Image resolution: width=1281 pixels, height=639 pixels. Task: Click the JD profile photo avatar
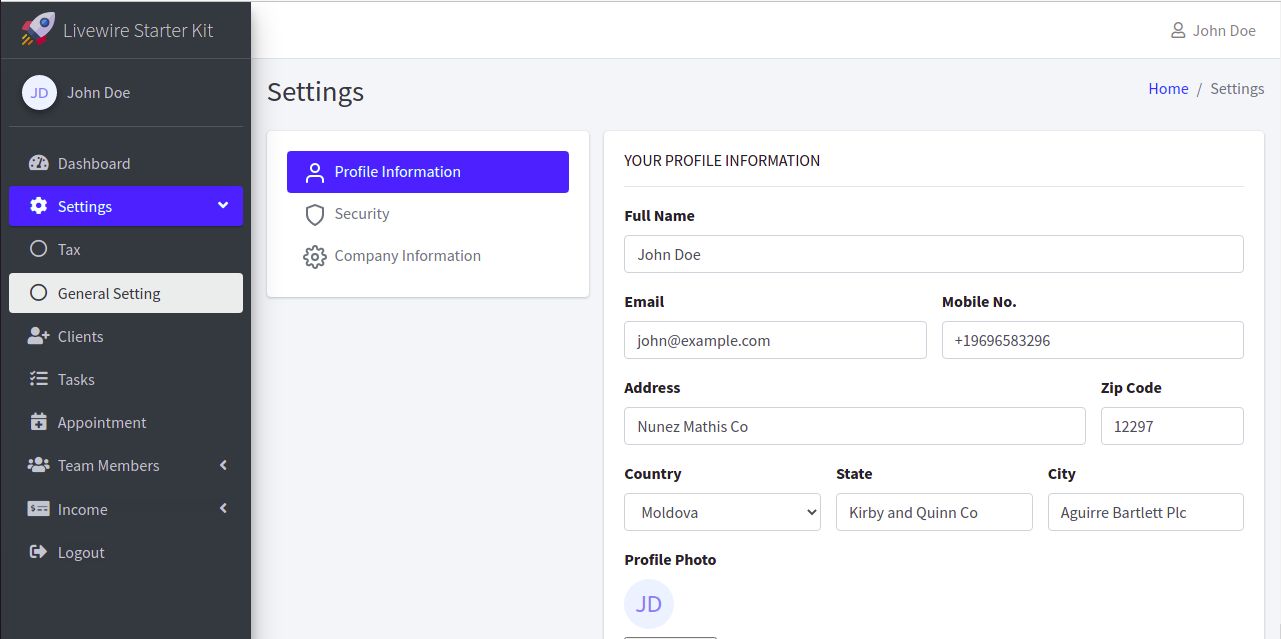649,604
